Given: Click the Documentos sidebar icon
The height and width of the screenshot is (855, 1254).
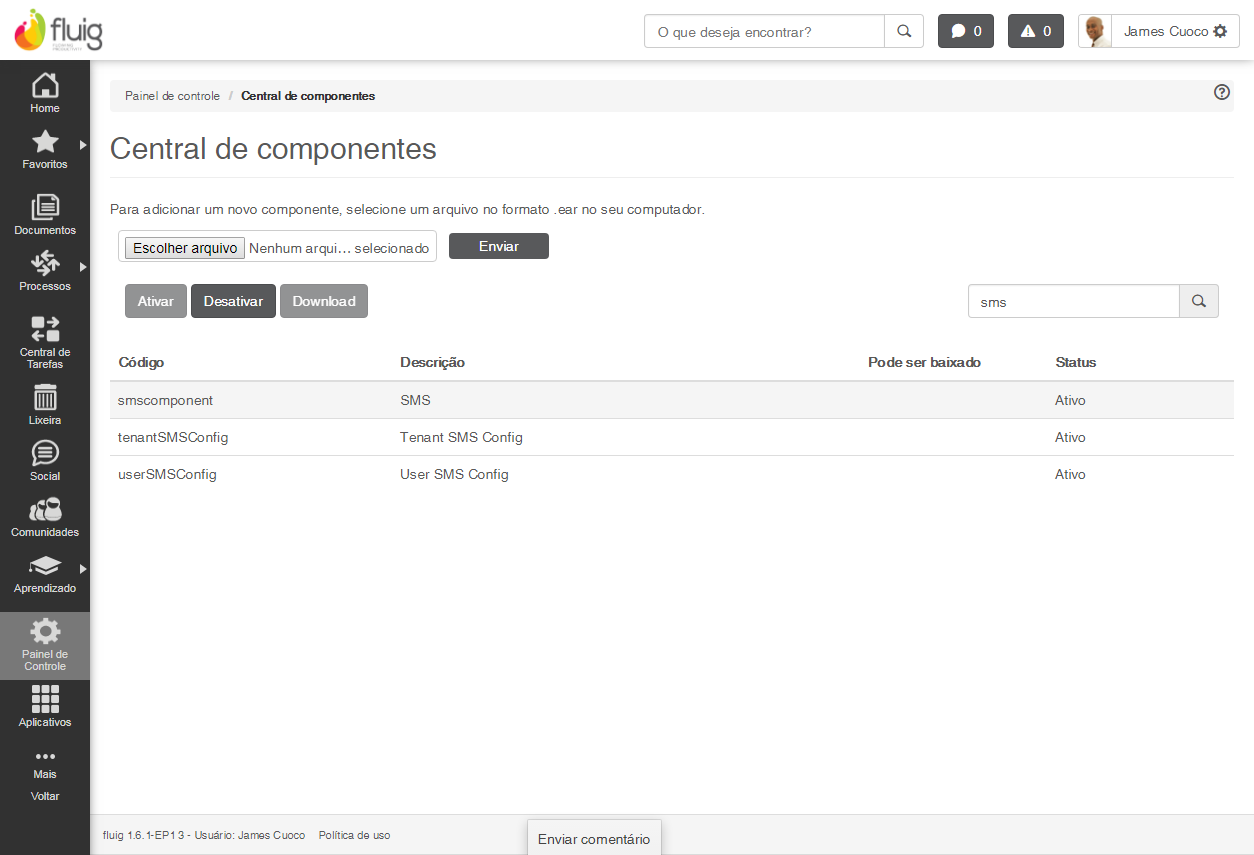Looking at the screenshot, I should pos(45,207).
